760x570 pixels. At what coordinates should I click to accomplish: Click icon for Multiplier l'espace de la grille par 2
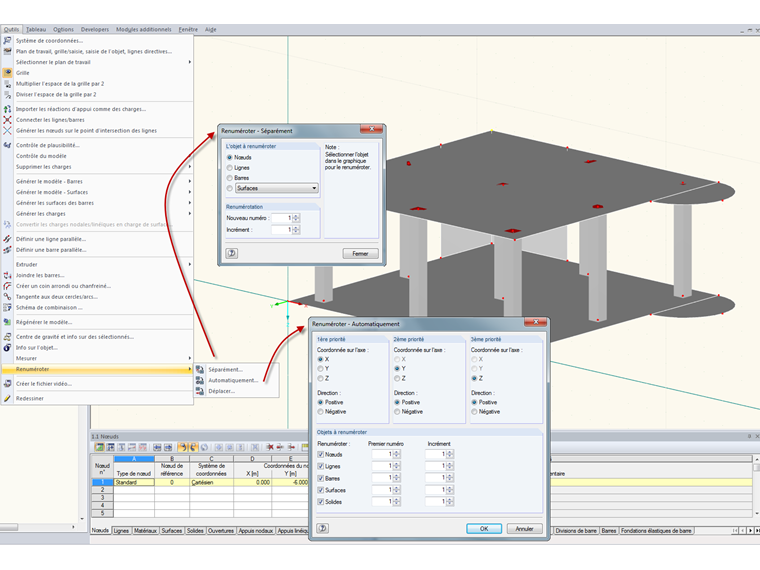pyautogui.click(x=7, y=84)
